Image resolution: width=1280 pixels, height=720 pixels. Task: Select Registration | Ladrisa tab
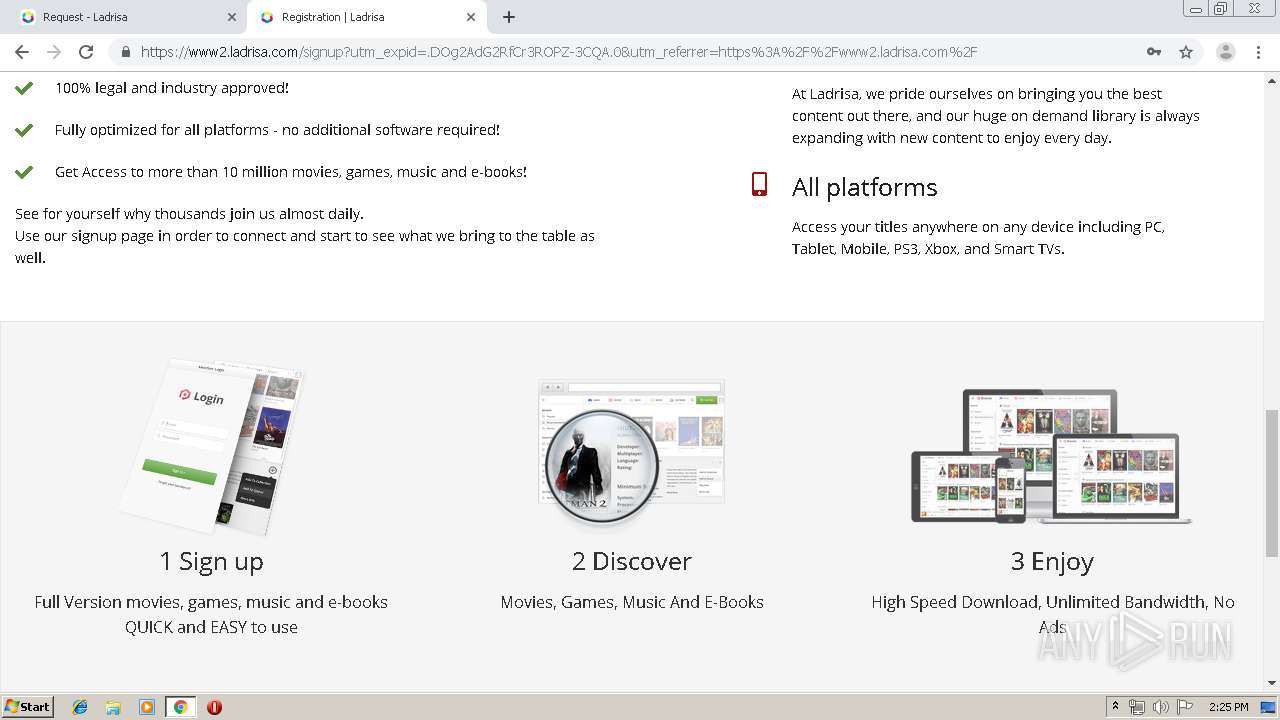coord(366,17)
